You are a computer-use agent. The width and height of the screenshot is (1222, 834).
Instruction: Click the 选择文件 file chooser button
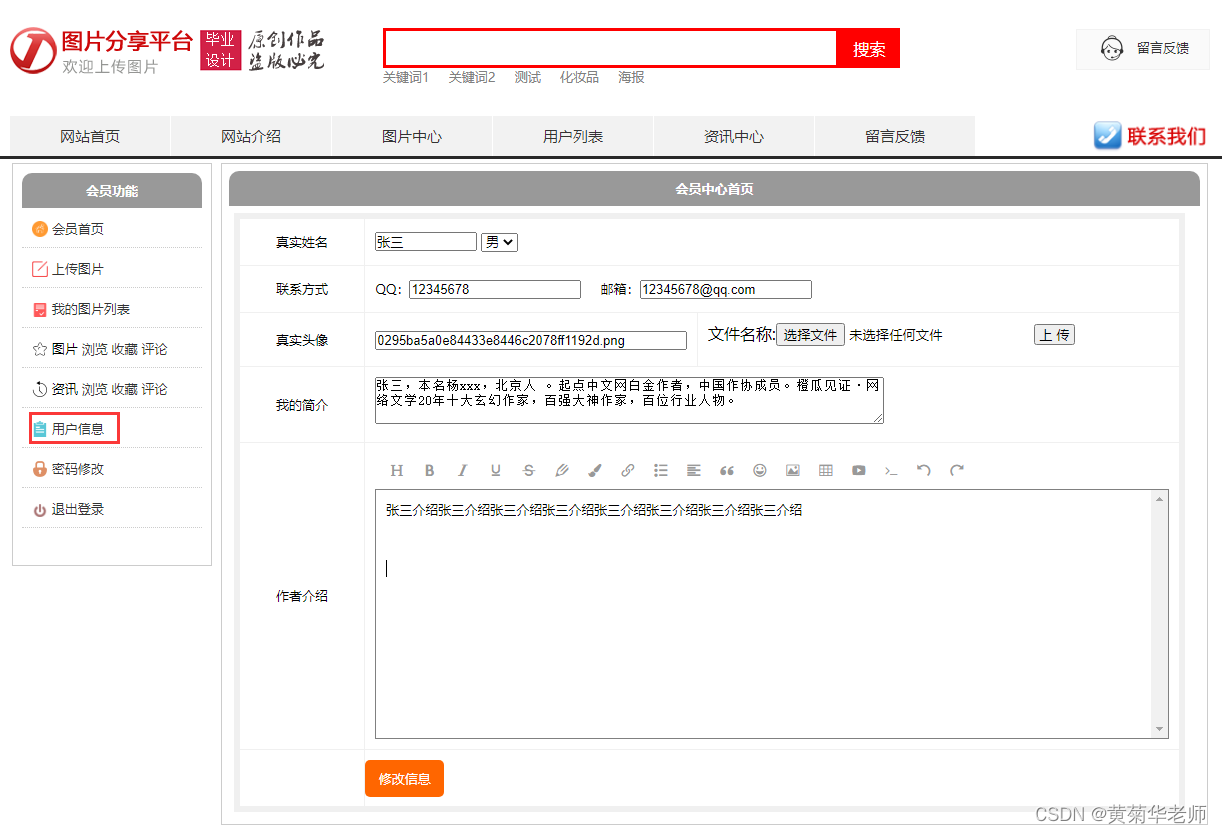tap(810, 335)
